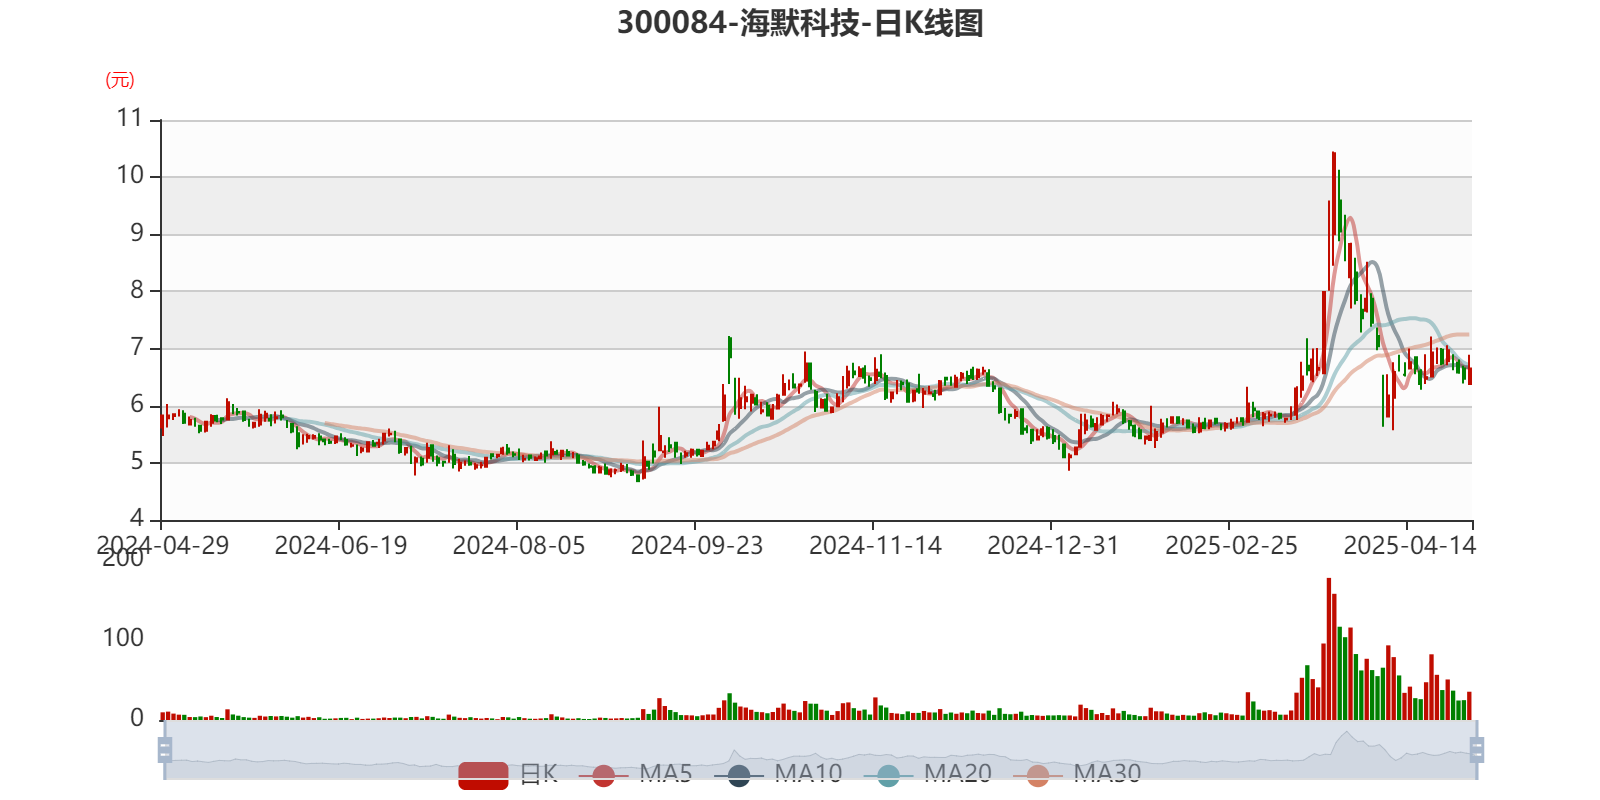Click the tallest red volume bar
The height and width of the screenshot is (800, 1600).
[x=1329, y=648]
